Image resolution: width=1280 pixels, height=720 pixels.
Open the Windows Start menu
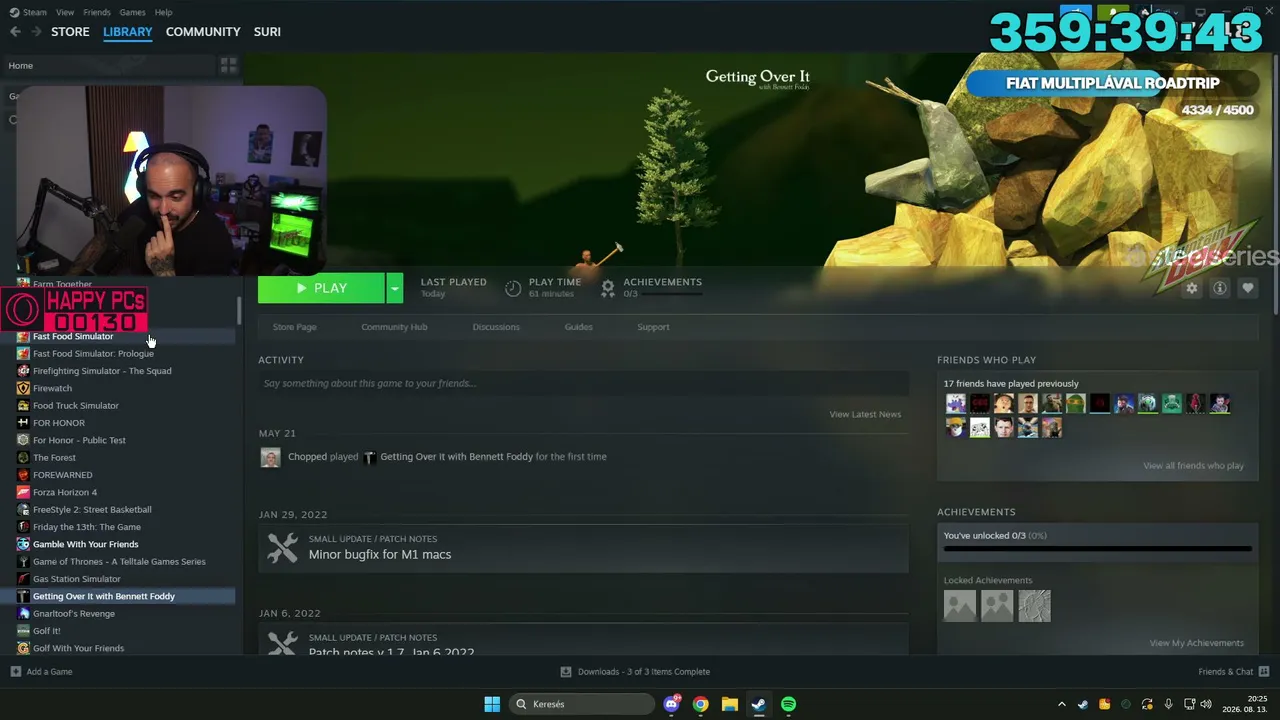coord(492,704)
